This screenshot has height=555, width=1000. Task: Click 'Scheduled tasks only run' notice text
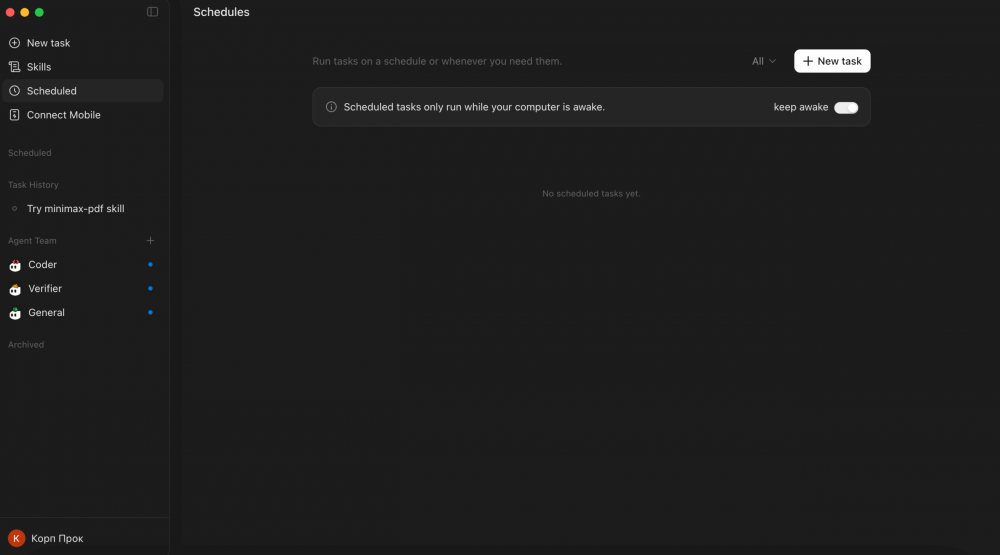tap(474, 107)
